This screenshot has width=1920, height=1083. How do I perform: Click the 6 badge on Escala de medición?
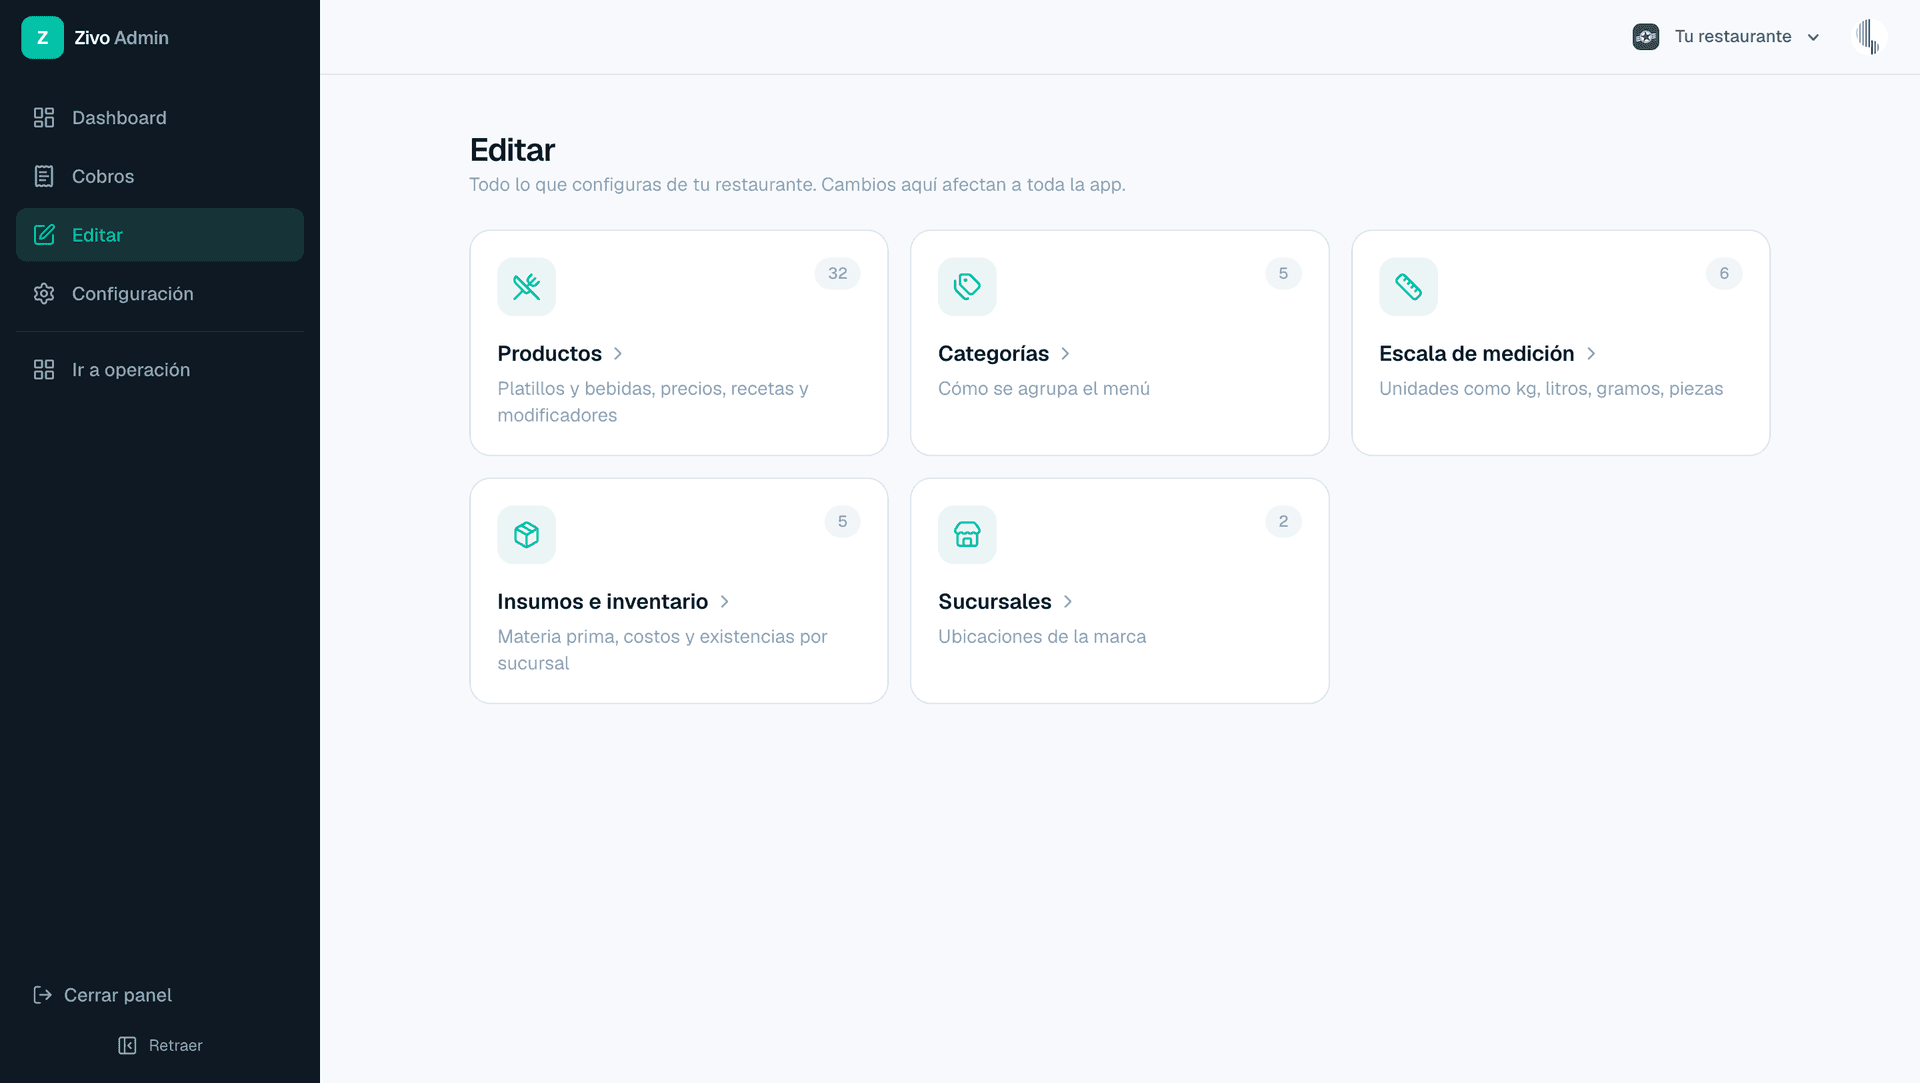coord(1724,274)
